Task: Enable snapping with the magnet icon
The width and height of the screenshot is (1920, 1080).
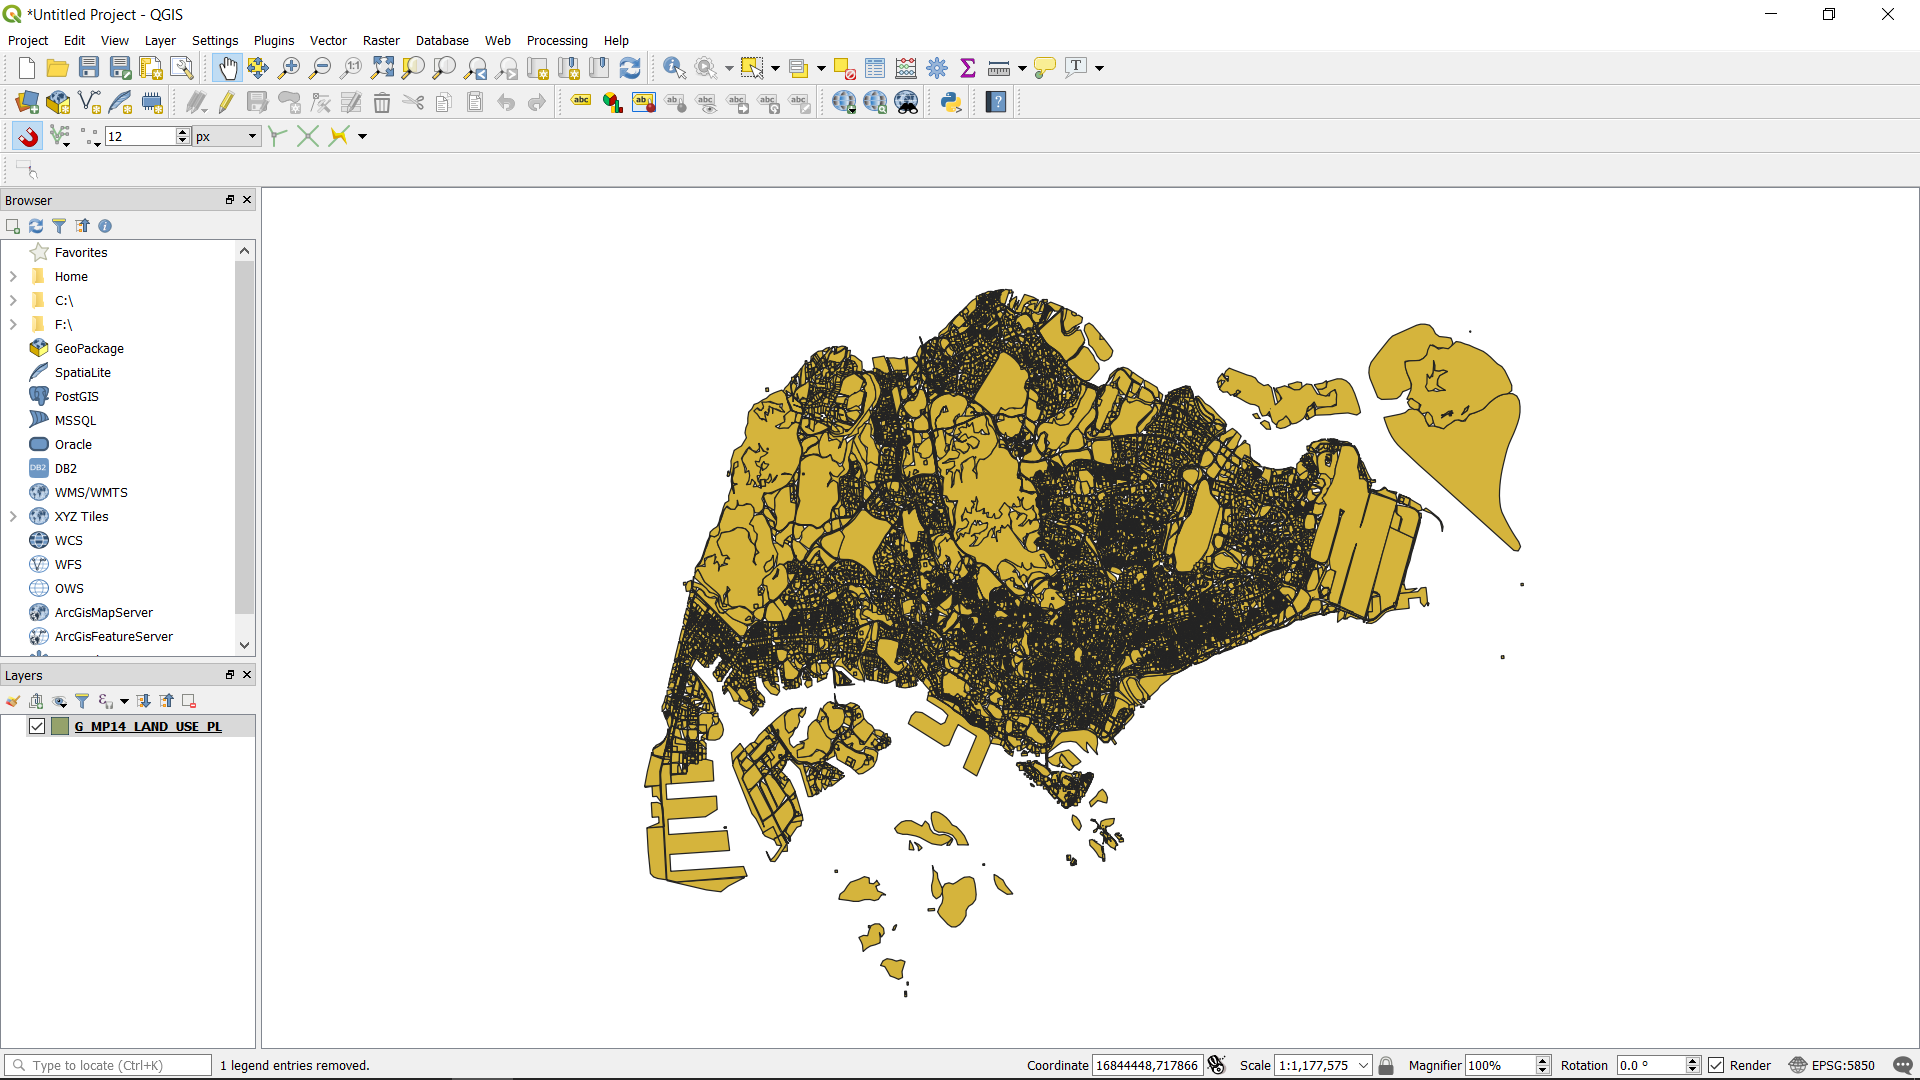Action: click(x=27, y=136)
